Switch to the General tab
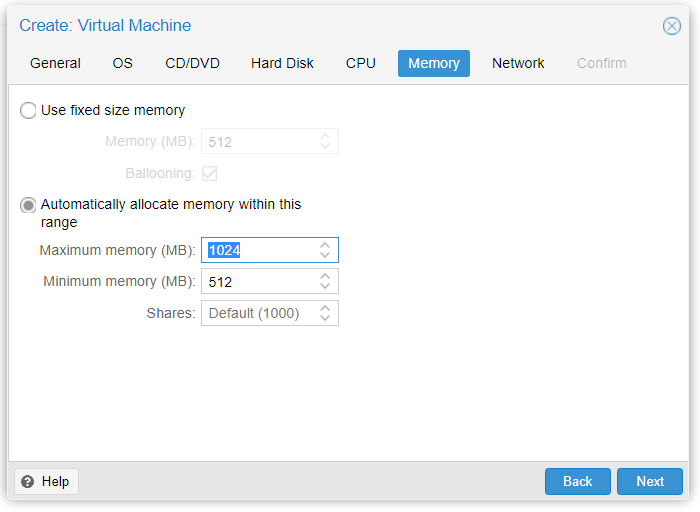Screen dimensions: 700x512 [55, 63]
